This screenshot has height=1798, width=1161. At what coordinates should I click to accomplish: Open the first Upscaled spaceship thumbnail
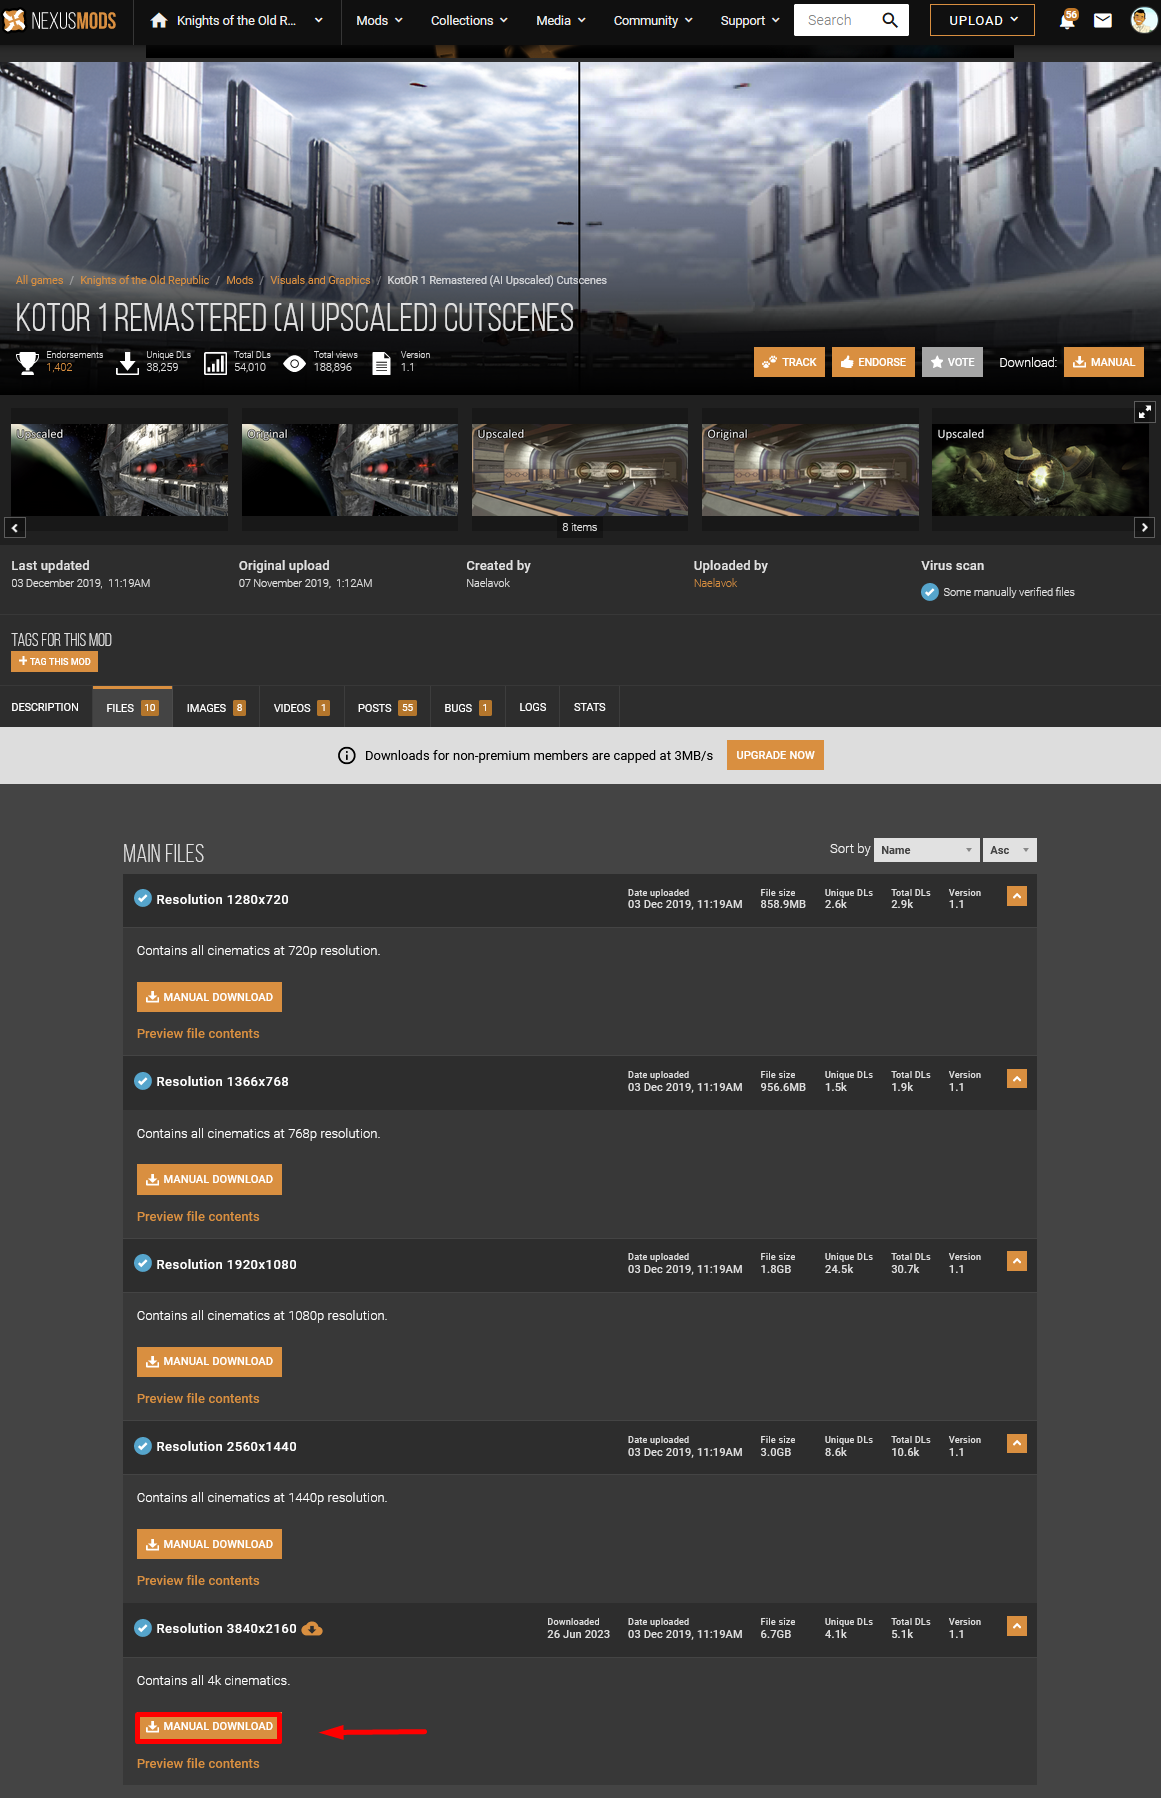(x=119, y=470)
